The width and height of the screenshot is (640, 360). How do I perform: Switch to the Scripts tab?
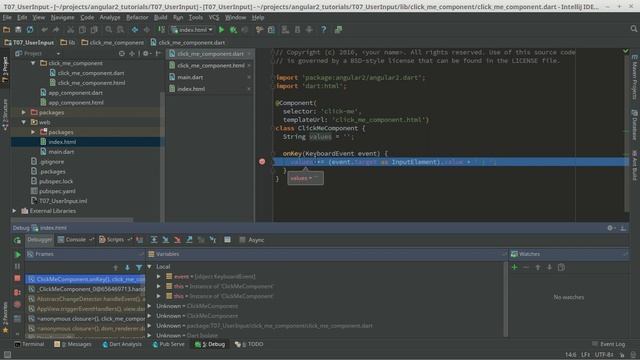point(115,240)
